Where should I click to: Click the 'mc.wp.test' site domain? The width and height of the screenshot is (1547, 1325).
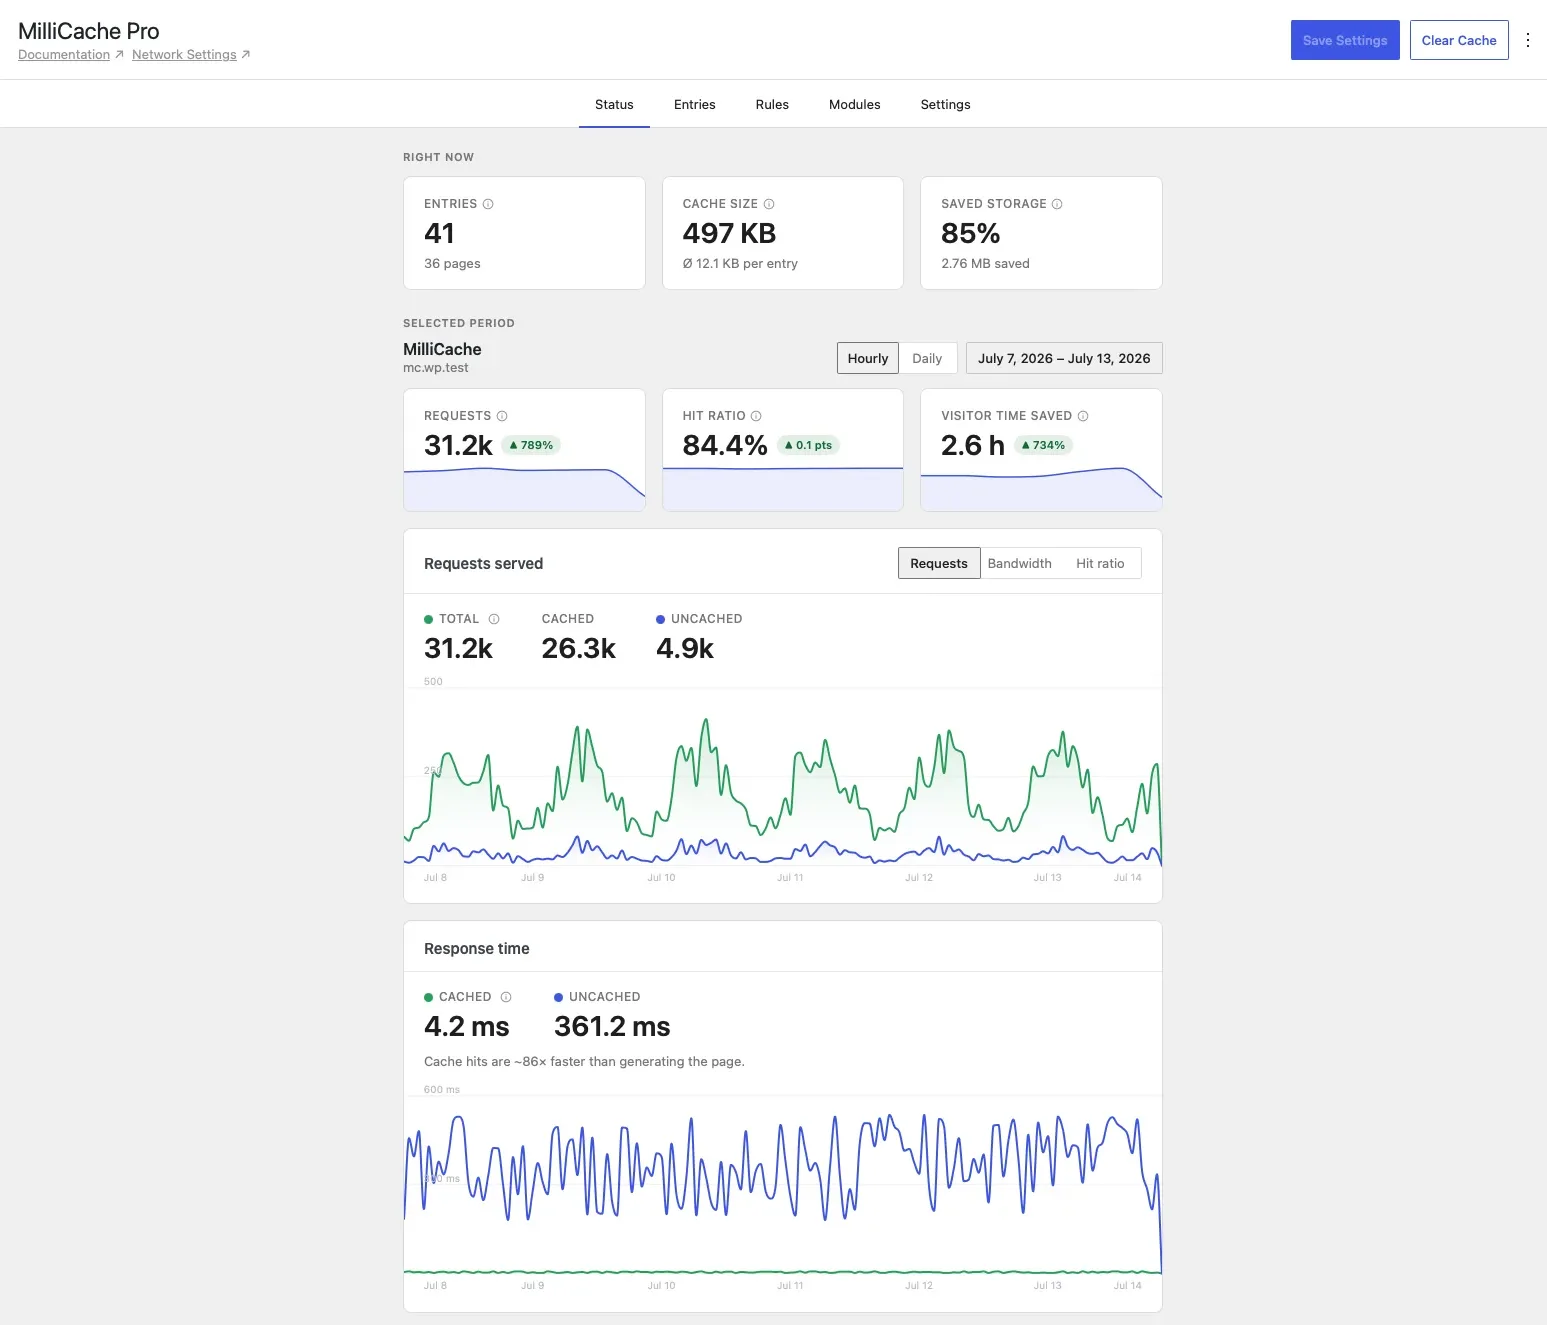[x=435, y=367]
